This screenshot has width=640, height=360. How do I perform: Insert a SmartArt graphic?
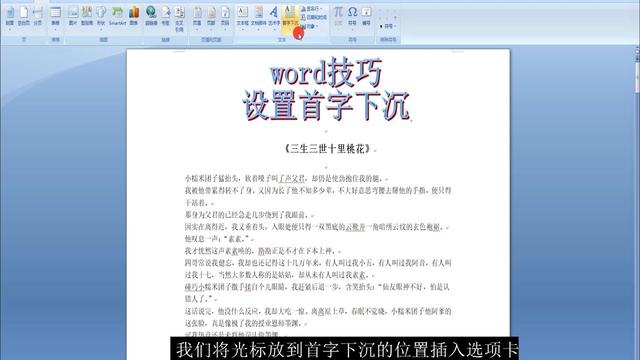(x=118, y=17)
